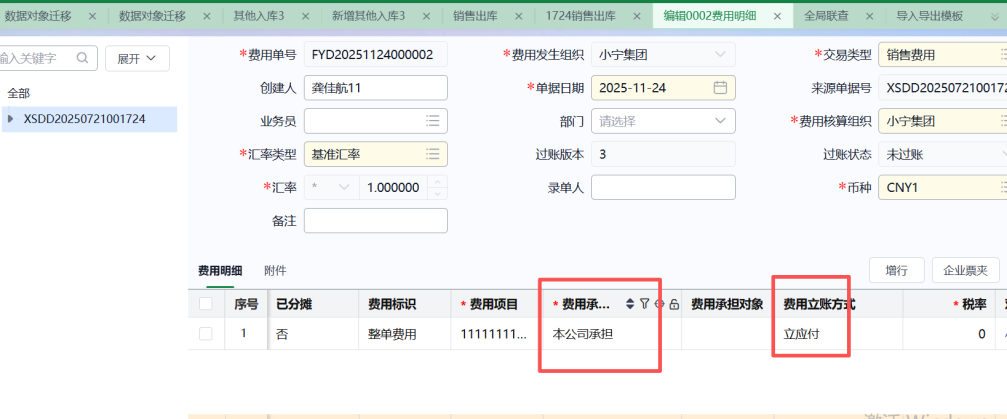Switch to the 全局联查 tab
Viewport: 1007px width, 419px height.
tap(826, 17)
